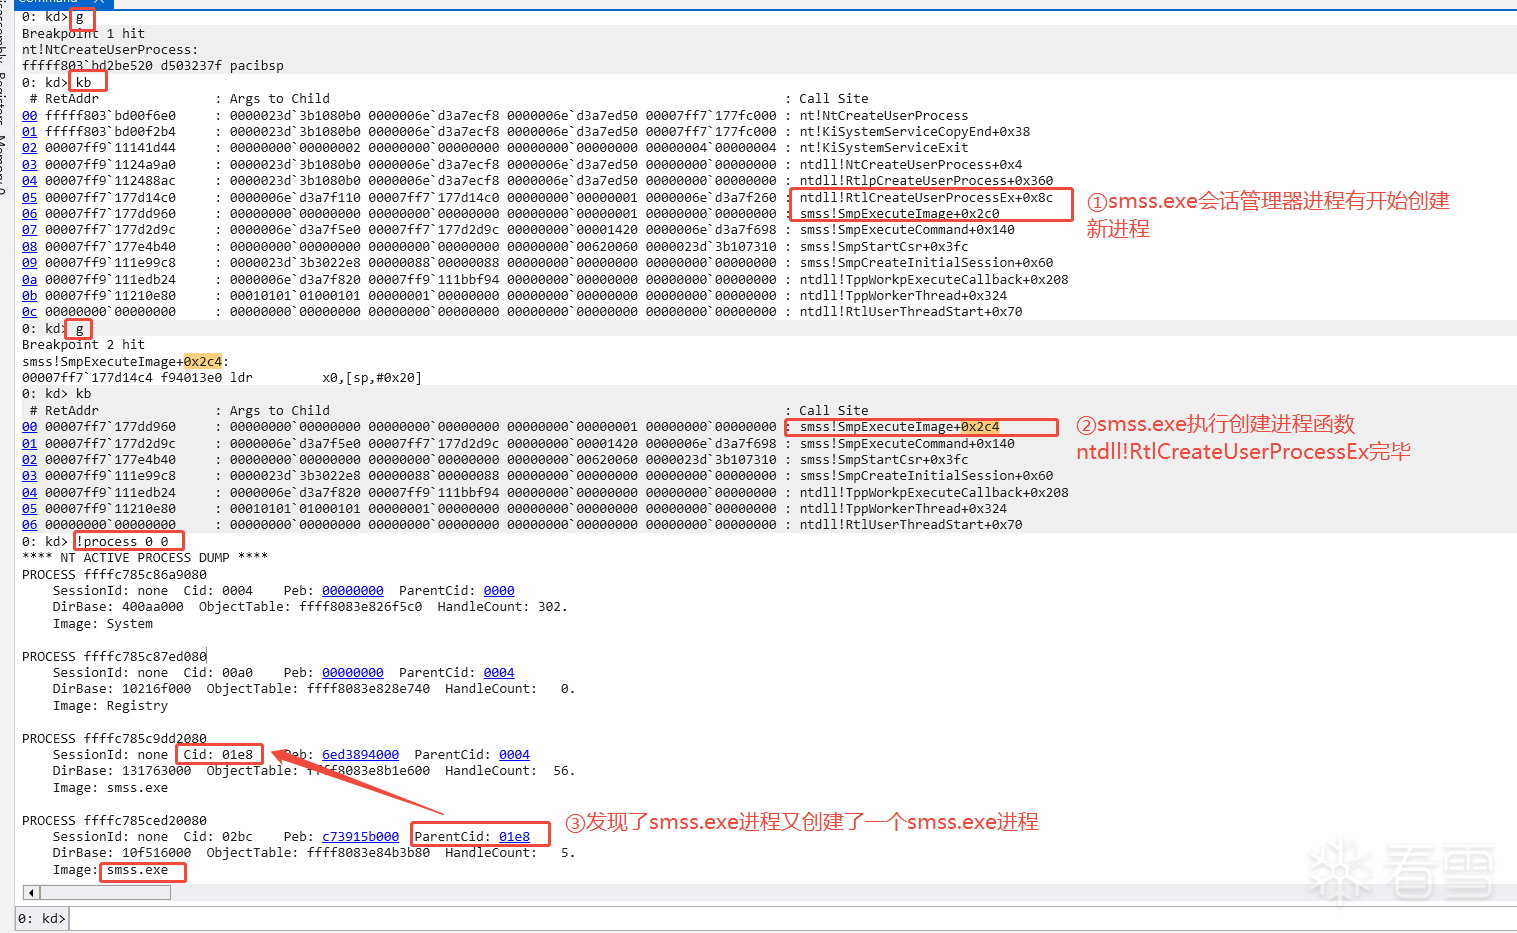The height and width of the screenshot is (933, 1517).
Task: Click ParentCid 0004 link of Registry process
Action: click(x=499, y=673)
